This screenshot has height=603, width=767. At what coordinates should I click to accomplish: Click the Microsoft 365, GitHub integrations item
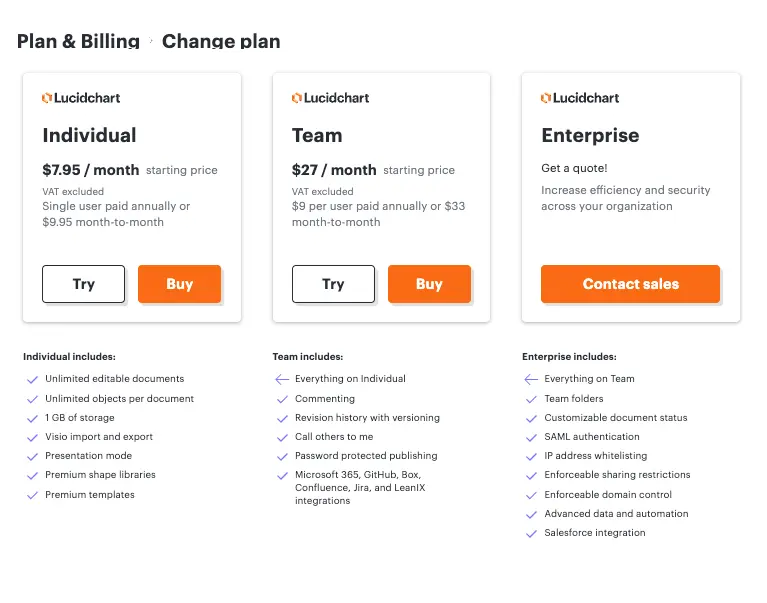coord(361,488)
